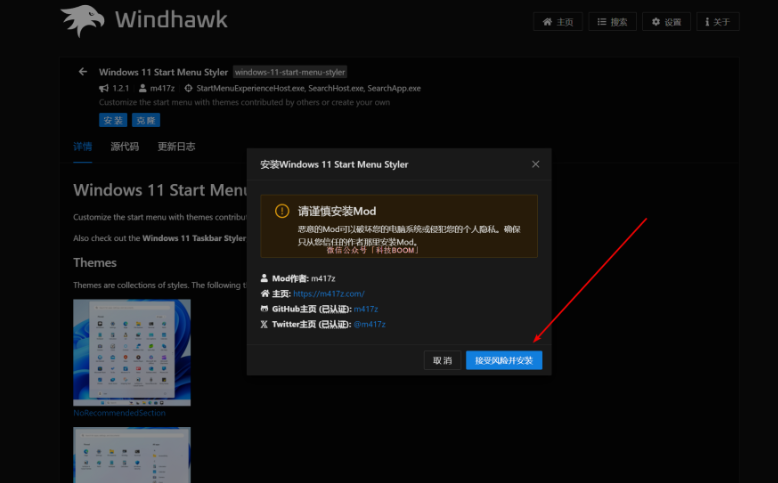Open the NoRecommendedSection link
This screenshot has width=778, height=483.
(x=120, y=413)
